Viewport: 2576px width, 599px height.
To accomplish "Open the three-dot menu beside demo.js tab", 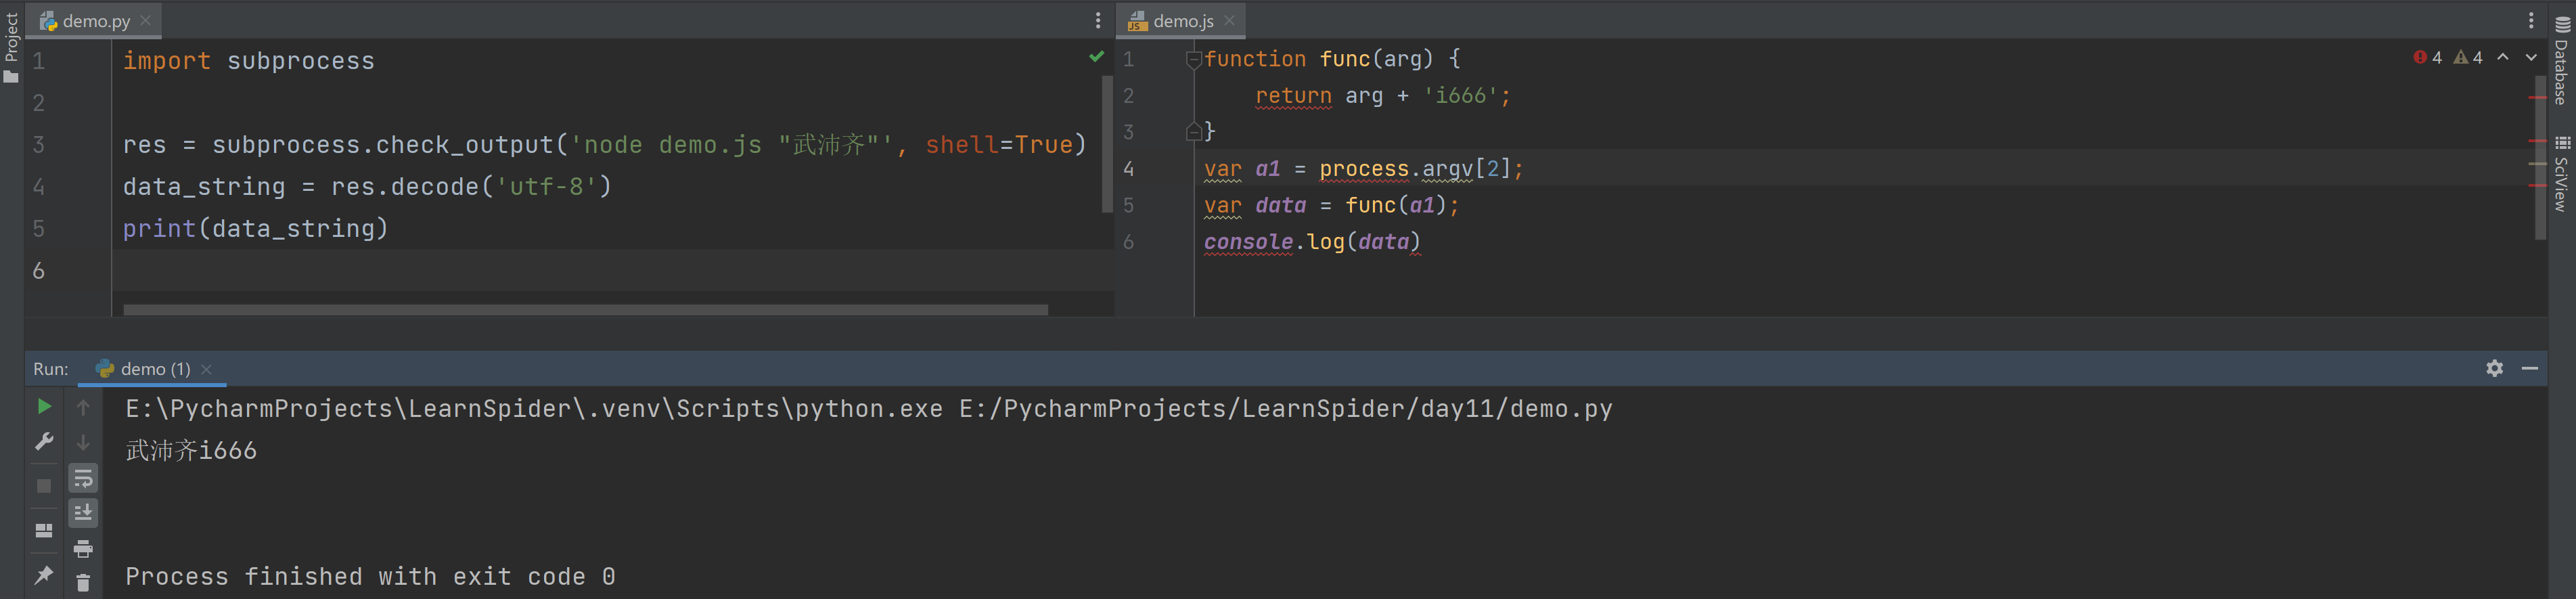I will click(2531, 20).
